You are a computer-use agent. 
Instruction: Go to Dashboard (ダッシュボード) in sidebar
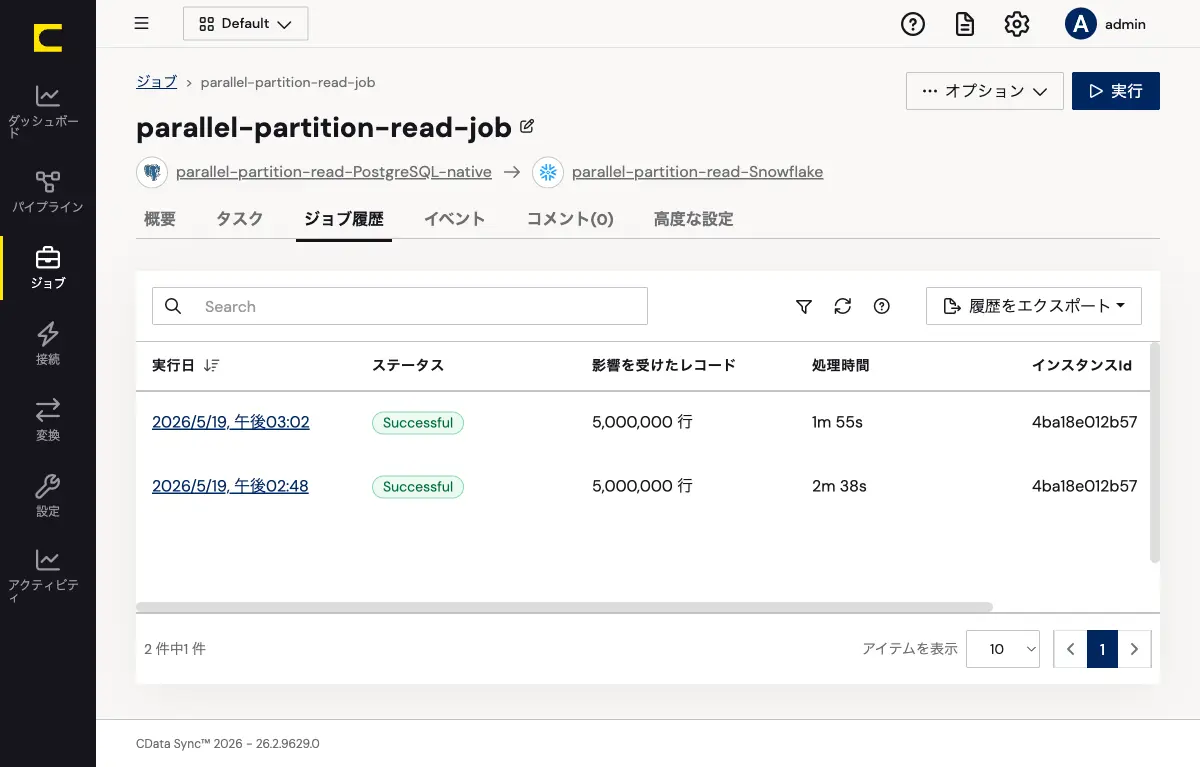[x=48, y=111]
